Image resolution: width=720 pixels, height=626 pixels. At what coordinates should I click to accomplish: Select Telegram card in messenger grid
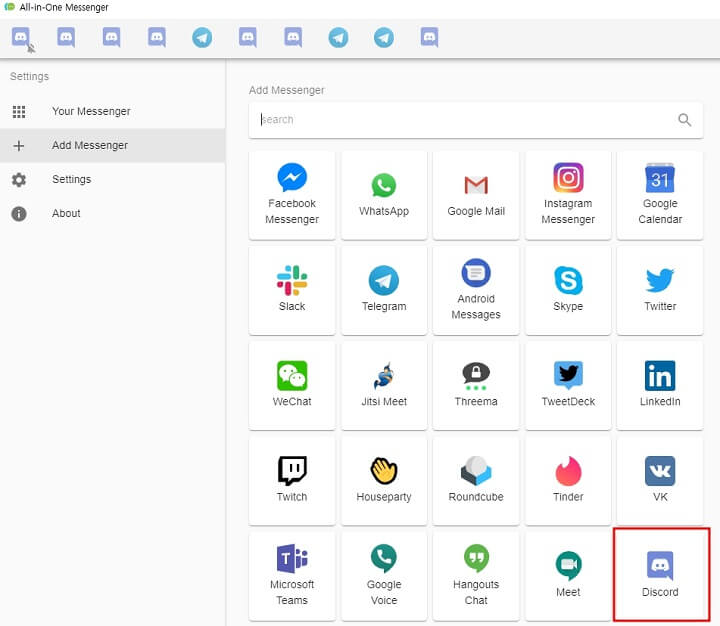tap(384, 290)
